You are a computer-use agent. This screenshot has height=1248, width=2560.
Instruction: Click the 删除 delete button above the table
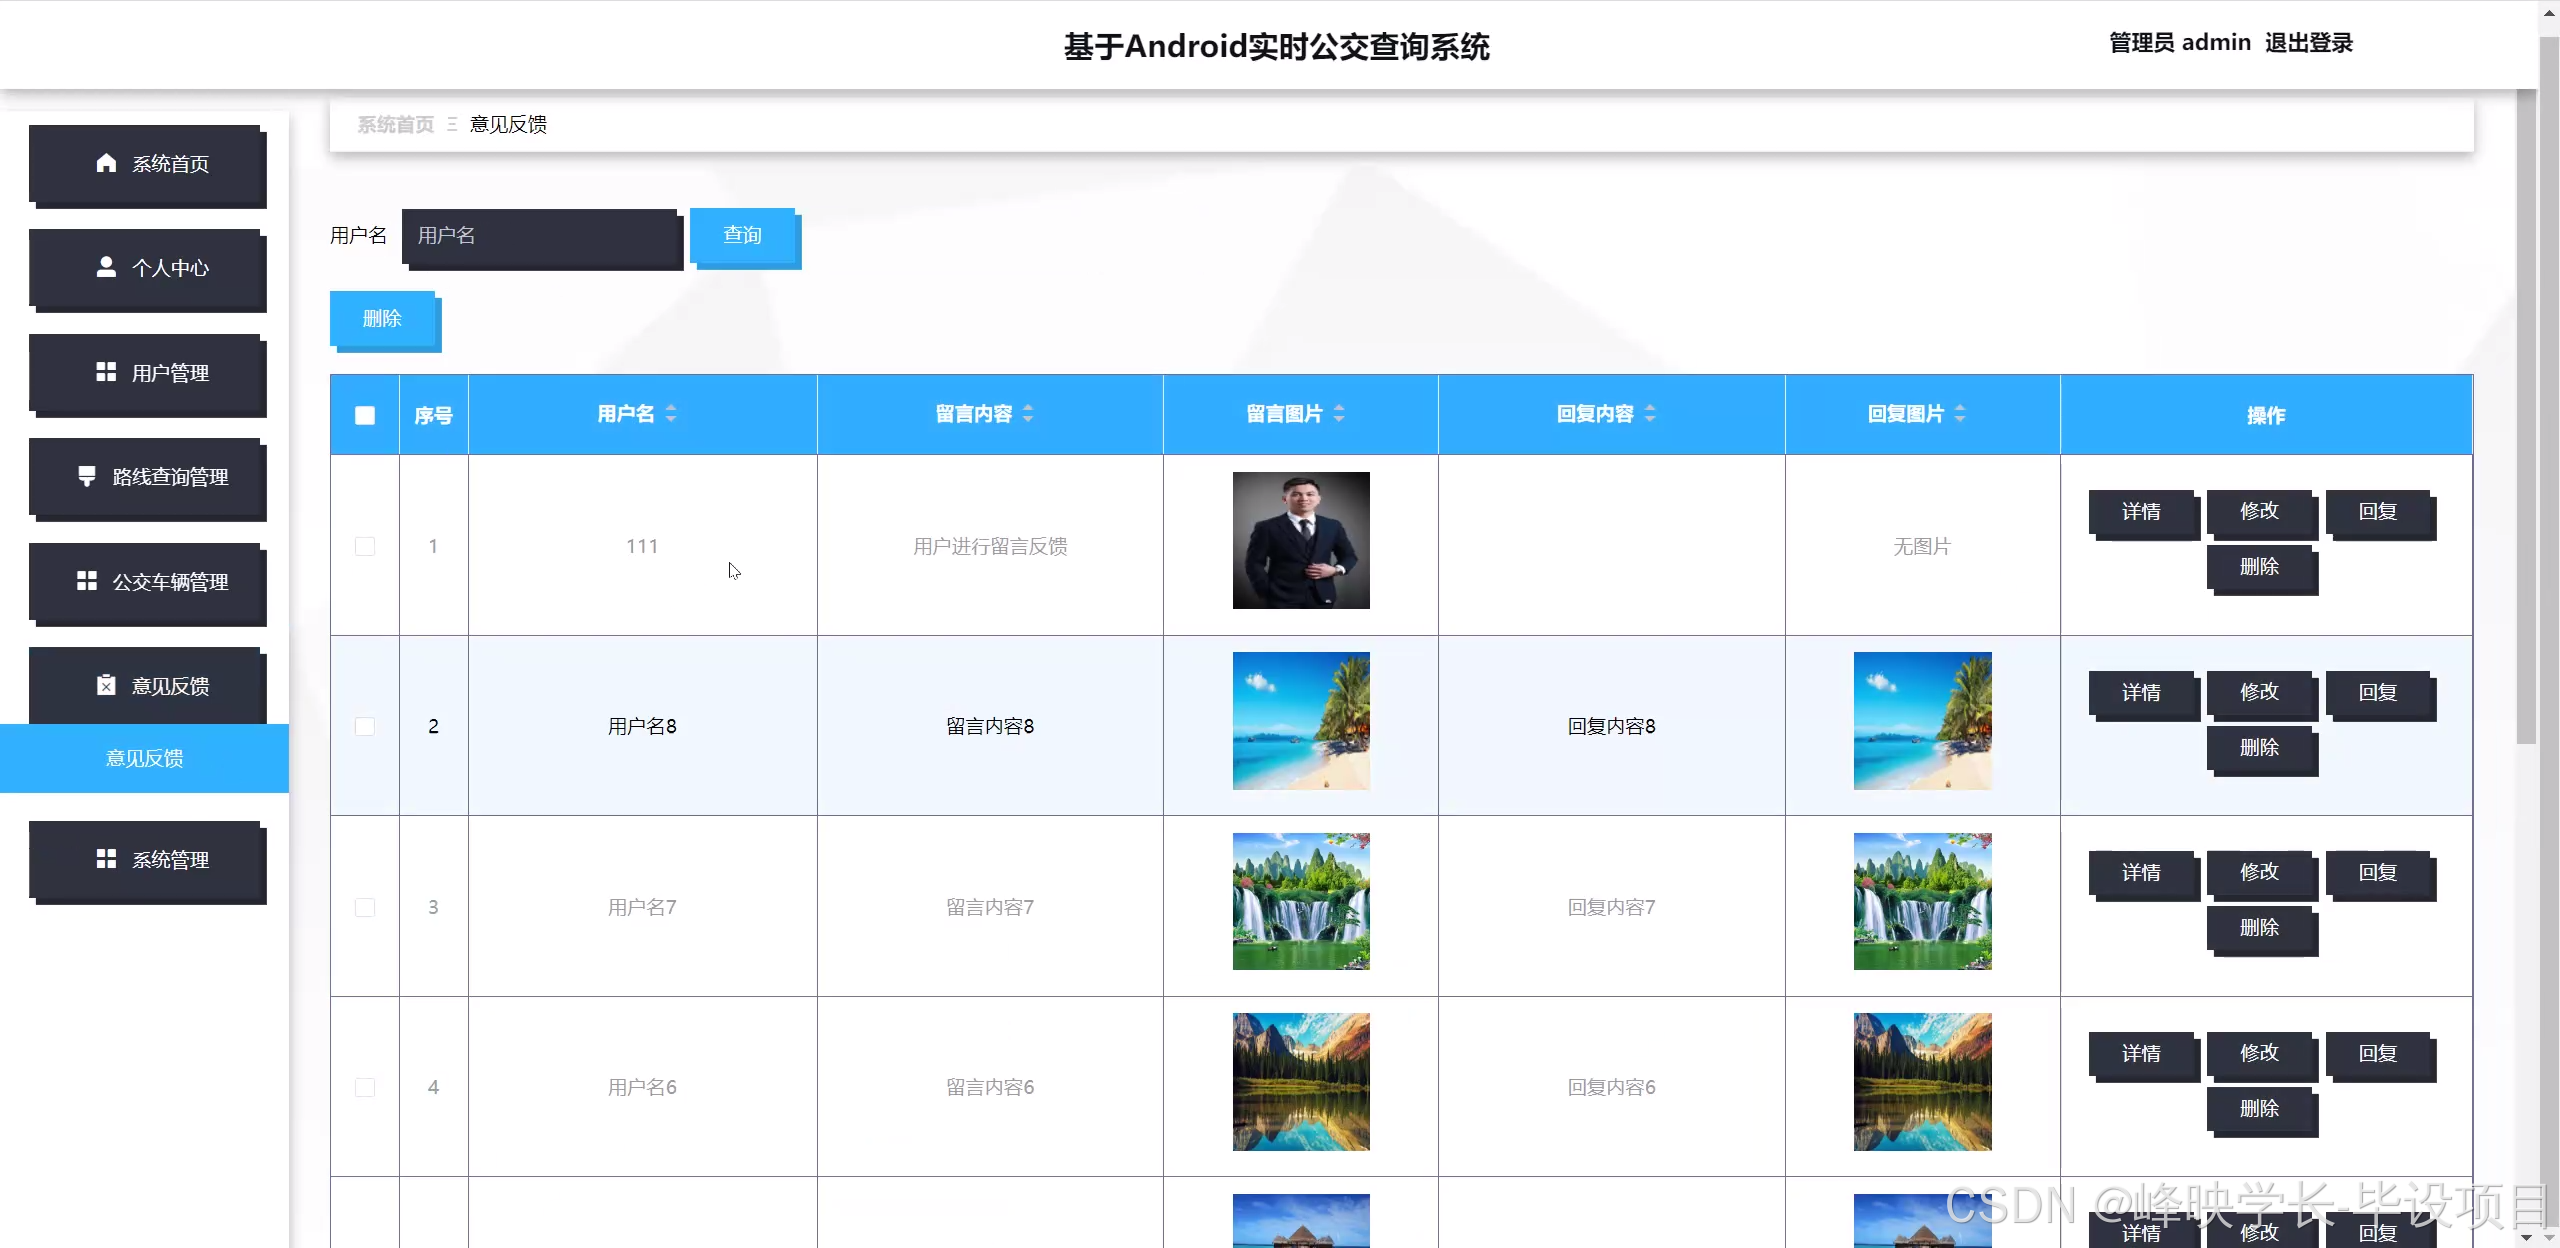coord(383,318)
